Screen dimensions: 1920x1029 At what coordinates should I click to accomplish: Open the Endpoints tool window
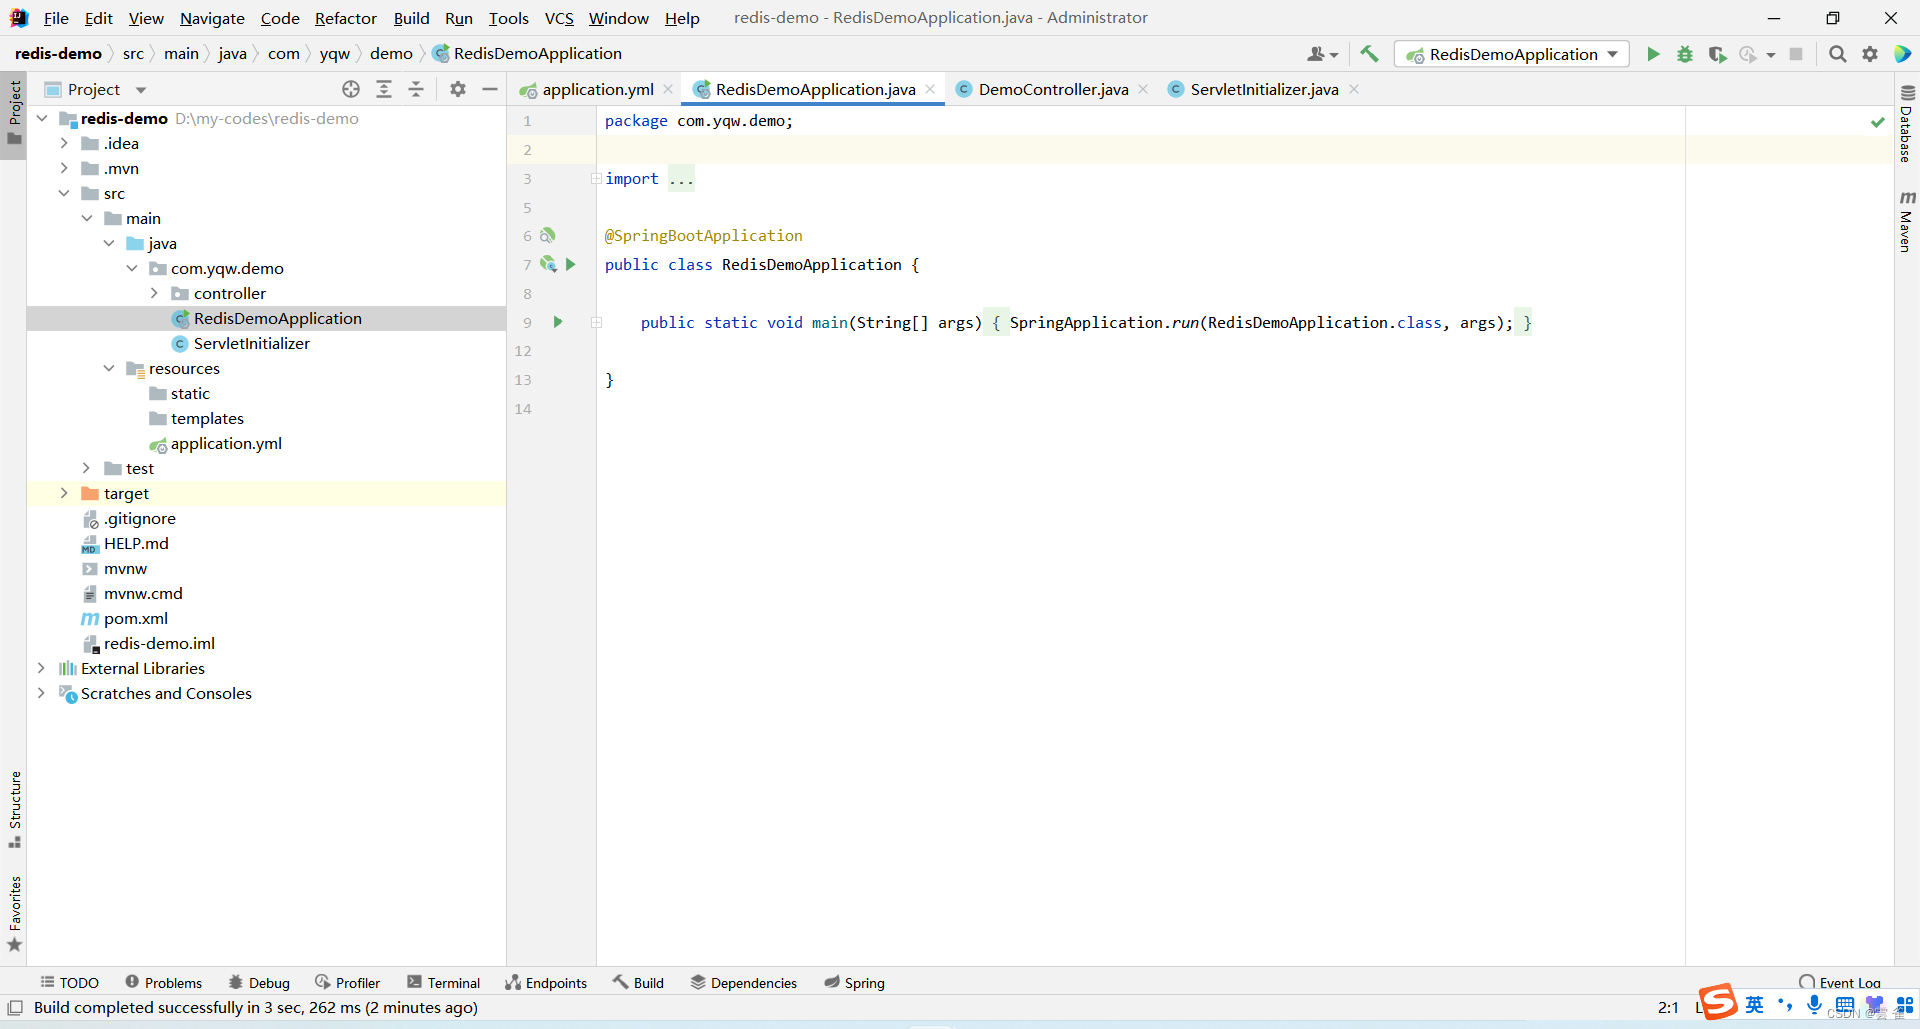tap(546, 983)
